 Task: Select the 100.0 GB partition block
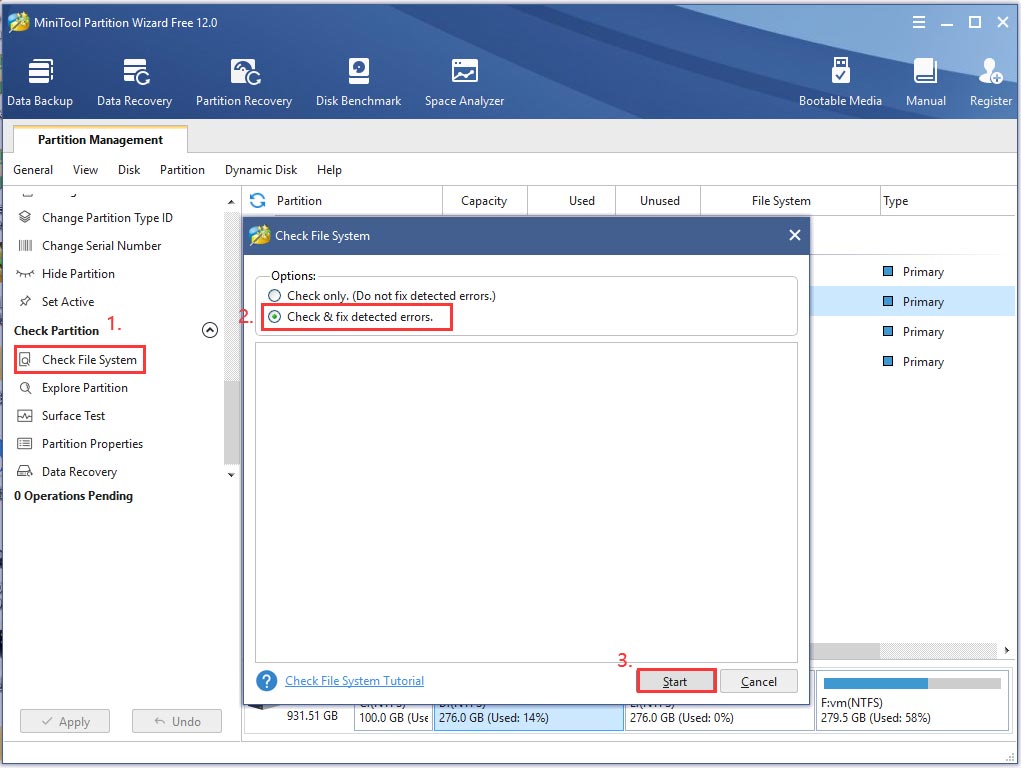[x=393, y=718]
